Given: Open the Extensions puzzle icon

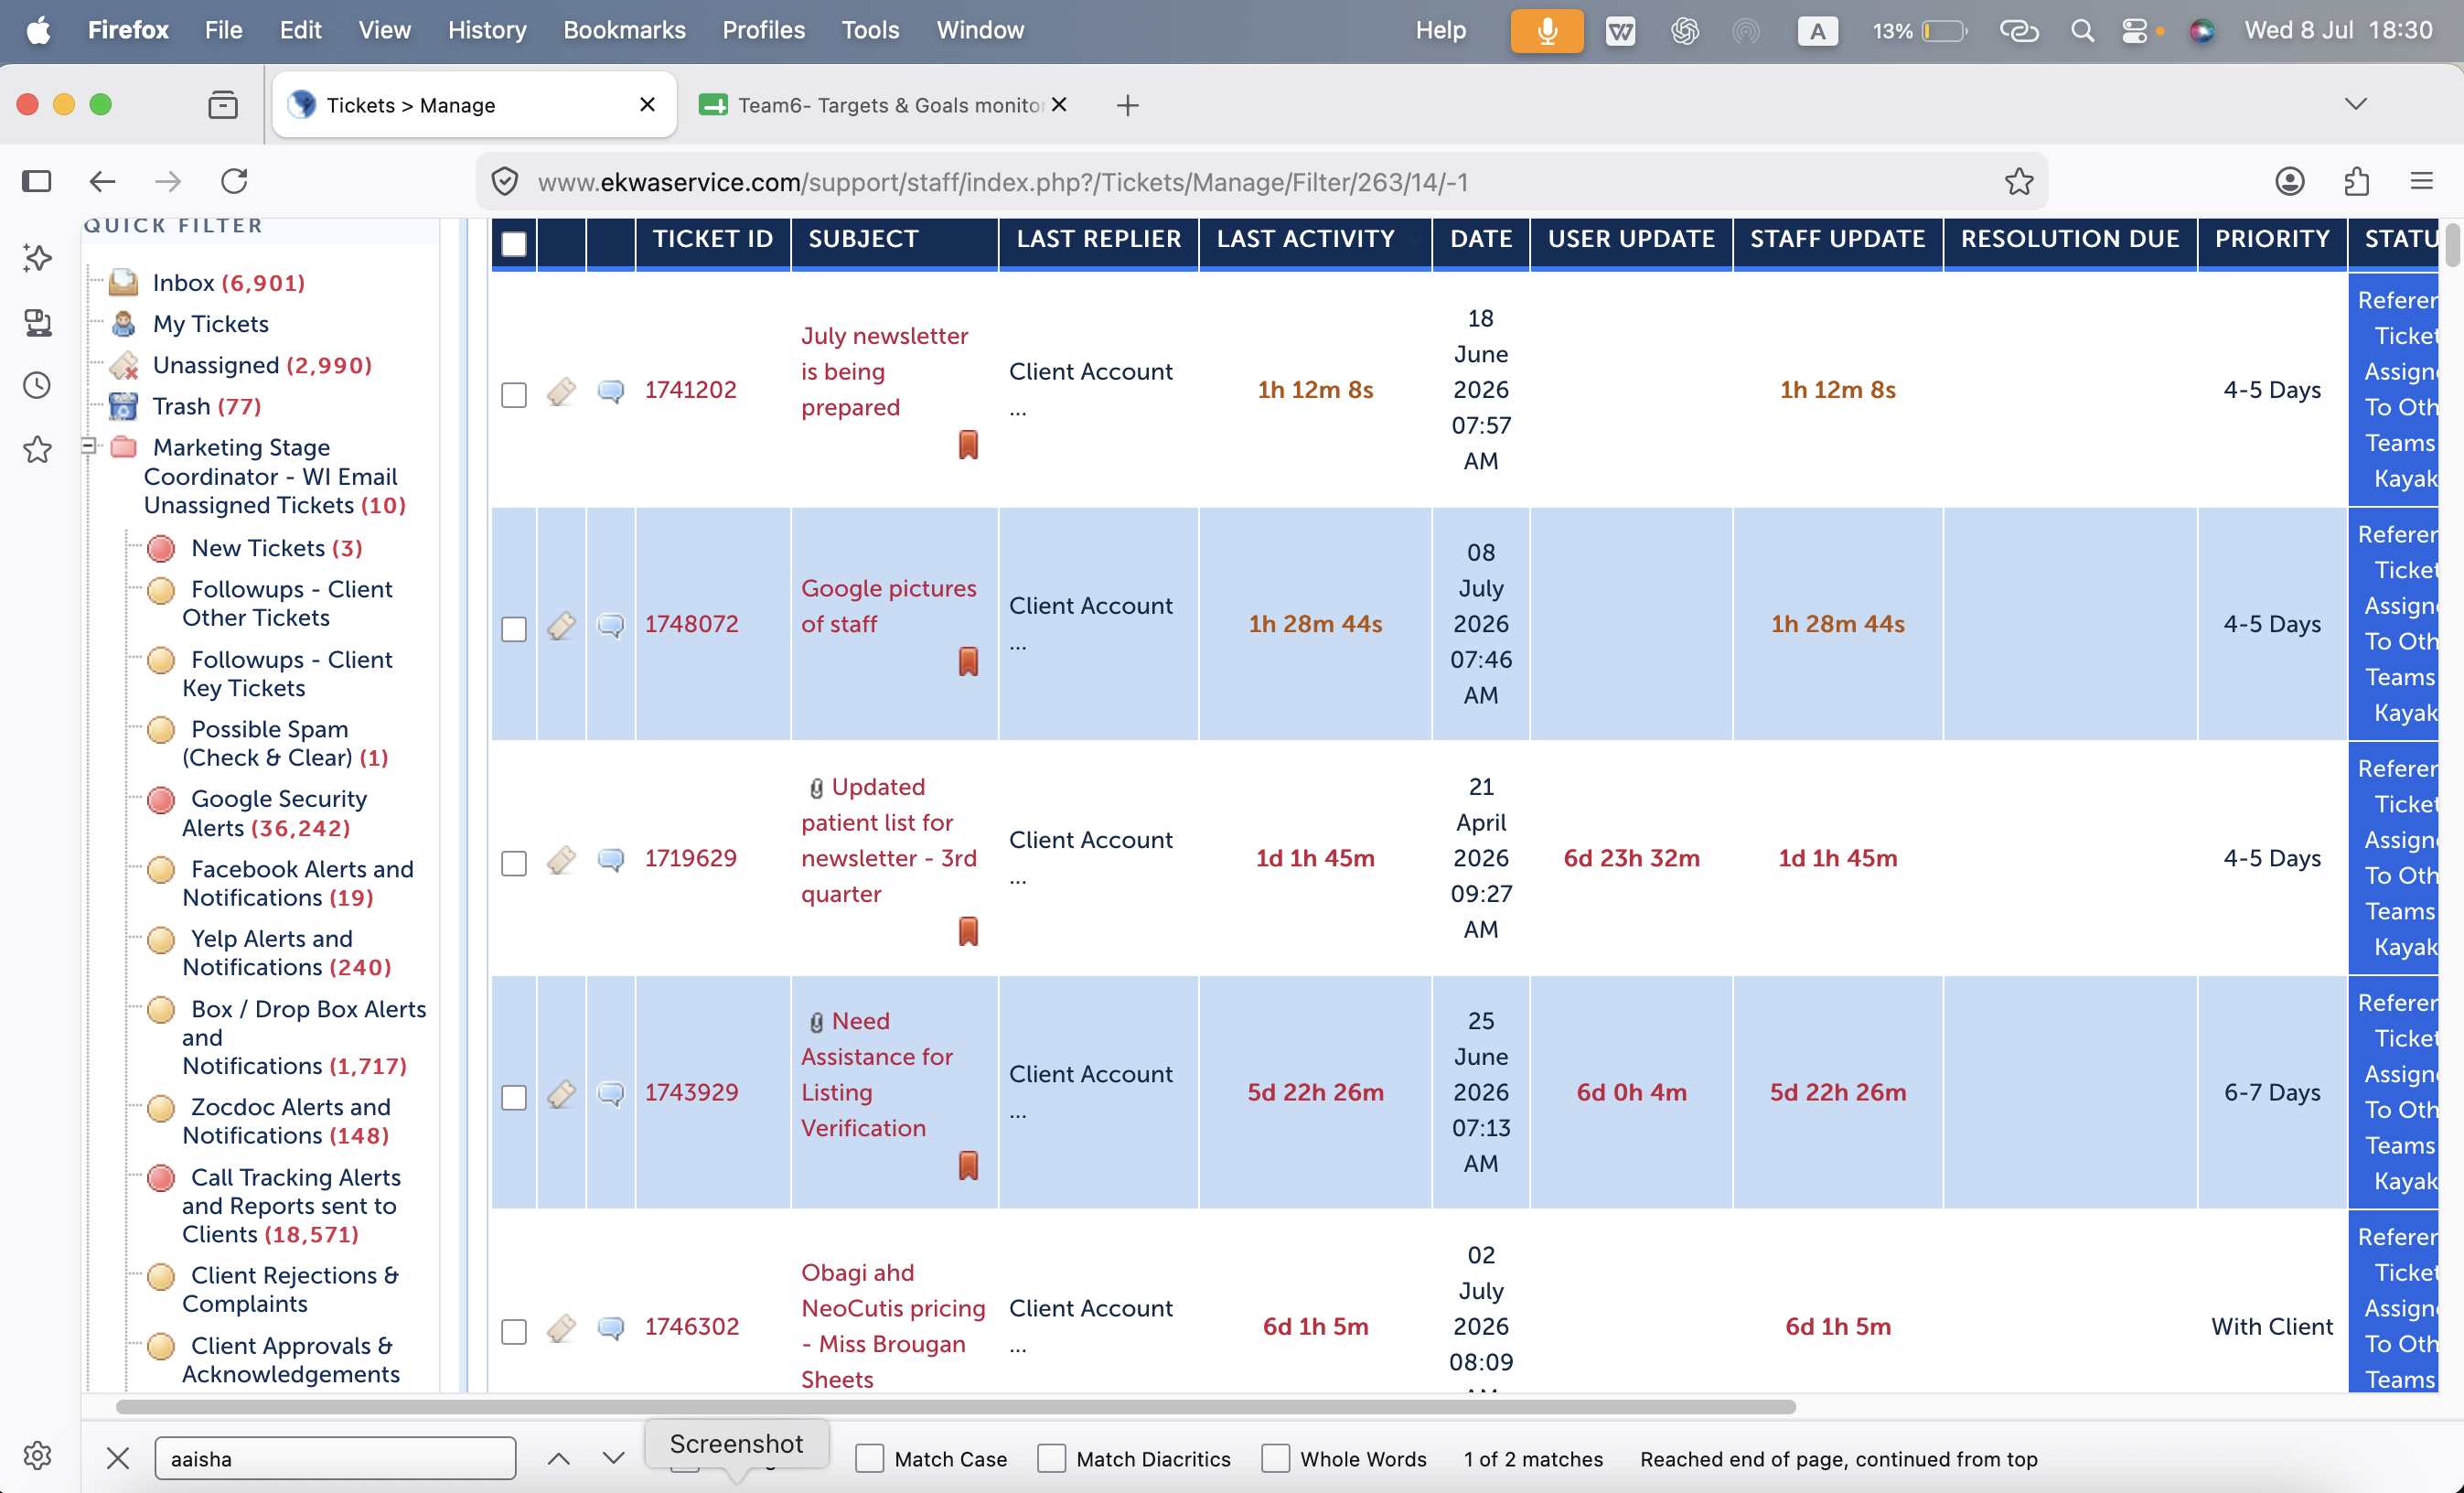Looking at the screenshot, I should [2356, 181].
